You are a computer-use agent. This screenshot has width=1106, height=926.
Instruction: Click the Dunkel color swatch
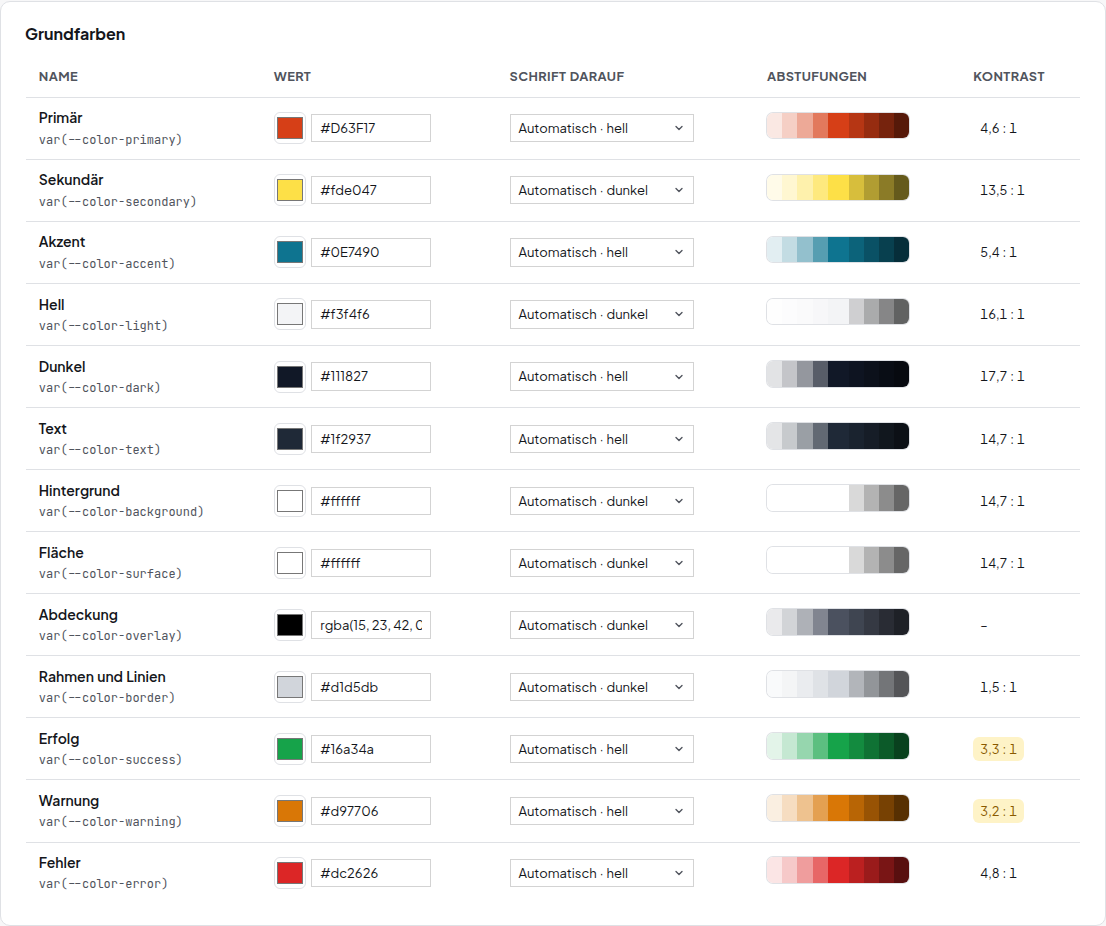[290, 377]
